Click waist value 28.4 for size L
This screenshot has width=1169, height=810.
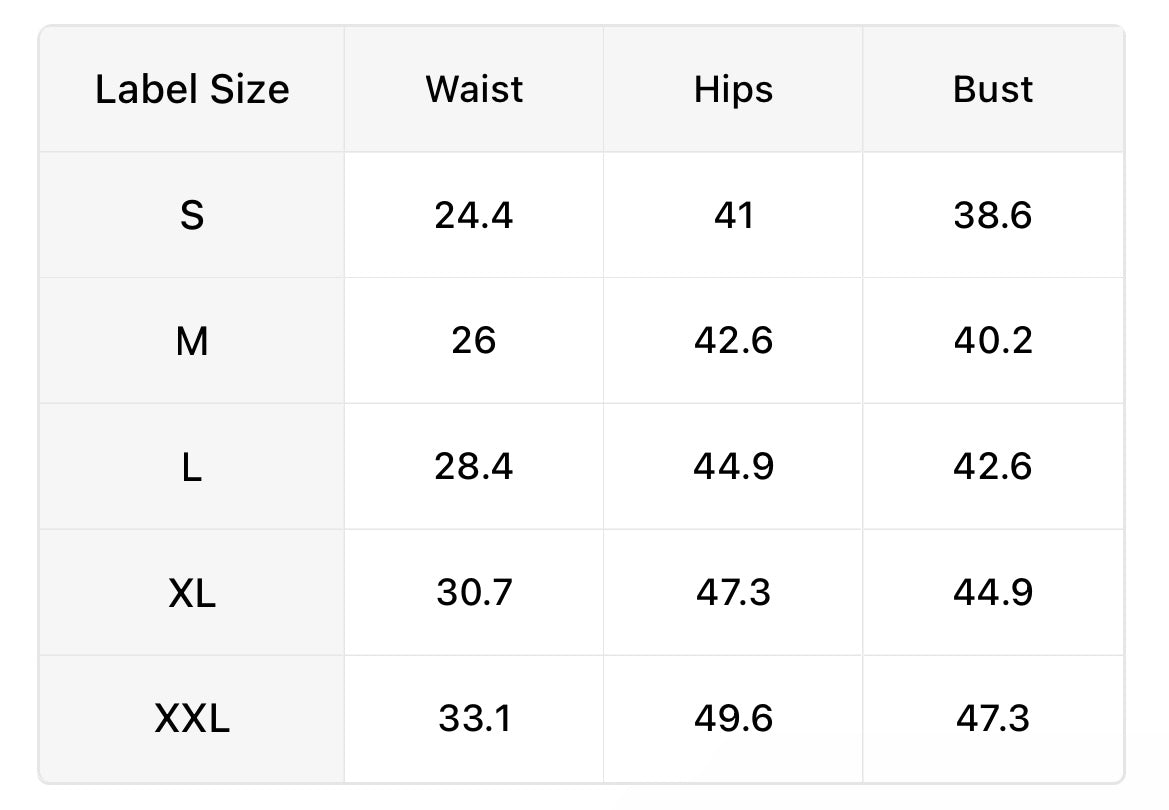coord(474,468)
